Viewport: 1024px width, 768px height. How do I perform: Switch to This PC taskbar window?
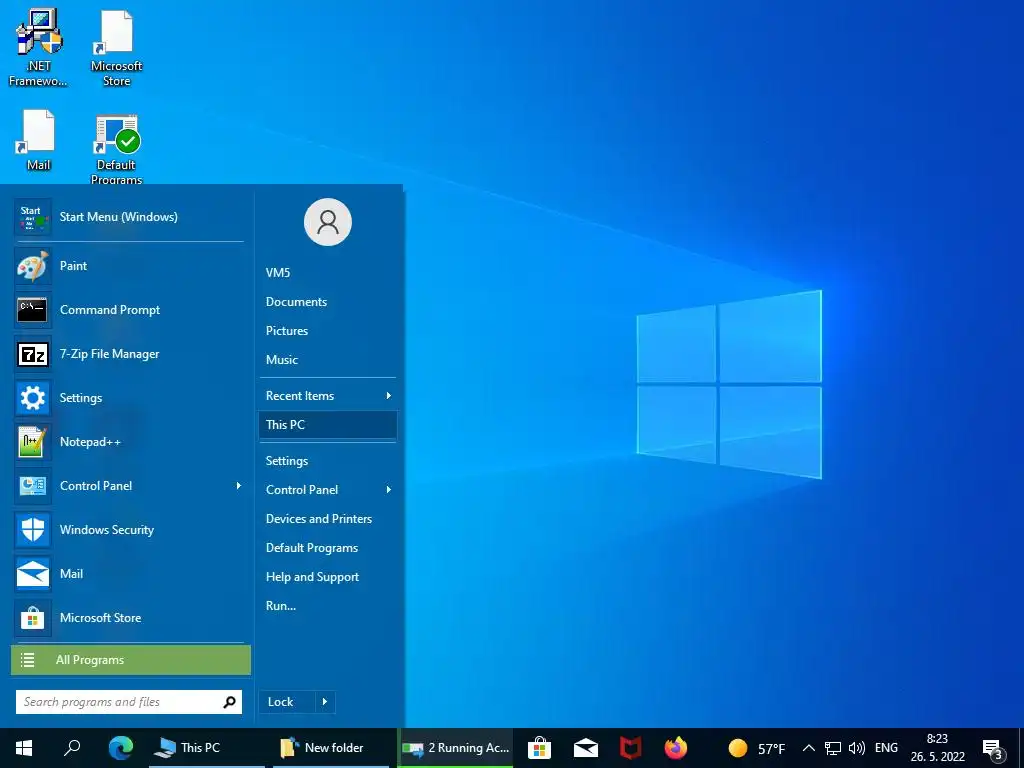pyautogui.click(x=206, y=748)
